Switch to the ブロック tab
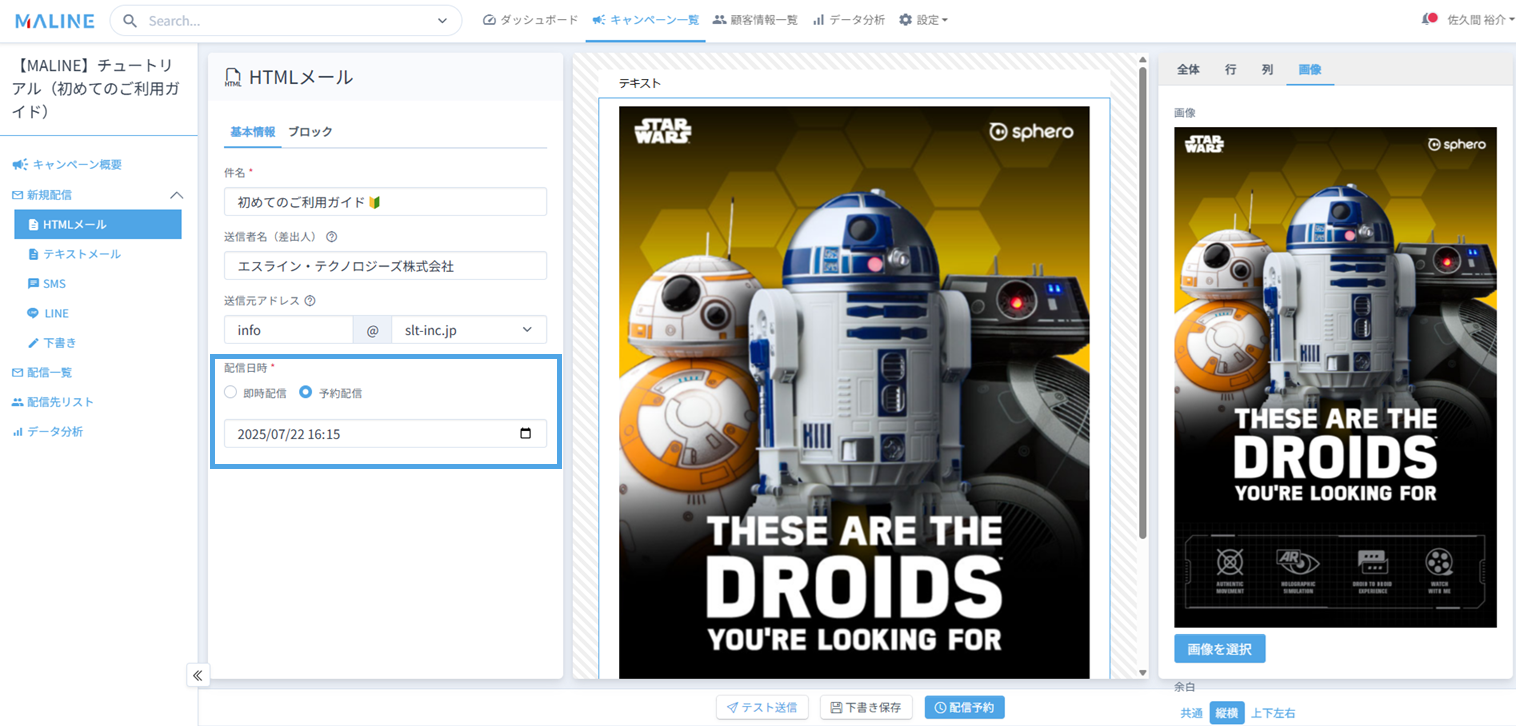The image size is (1532, 728). click(310, 132)
